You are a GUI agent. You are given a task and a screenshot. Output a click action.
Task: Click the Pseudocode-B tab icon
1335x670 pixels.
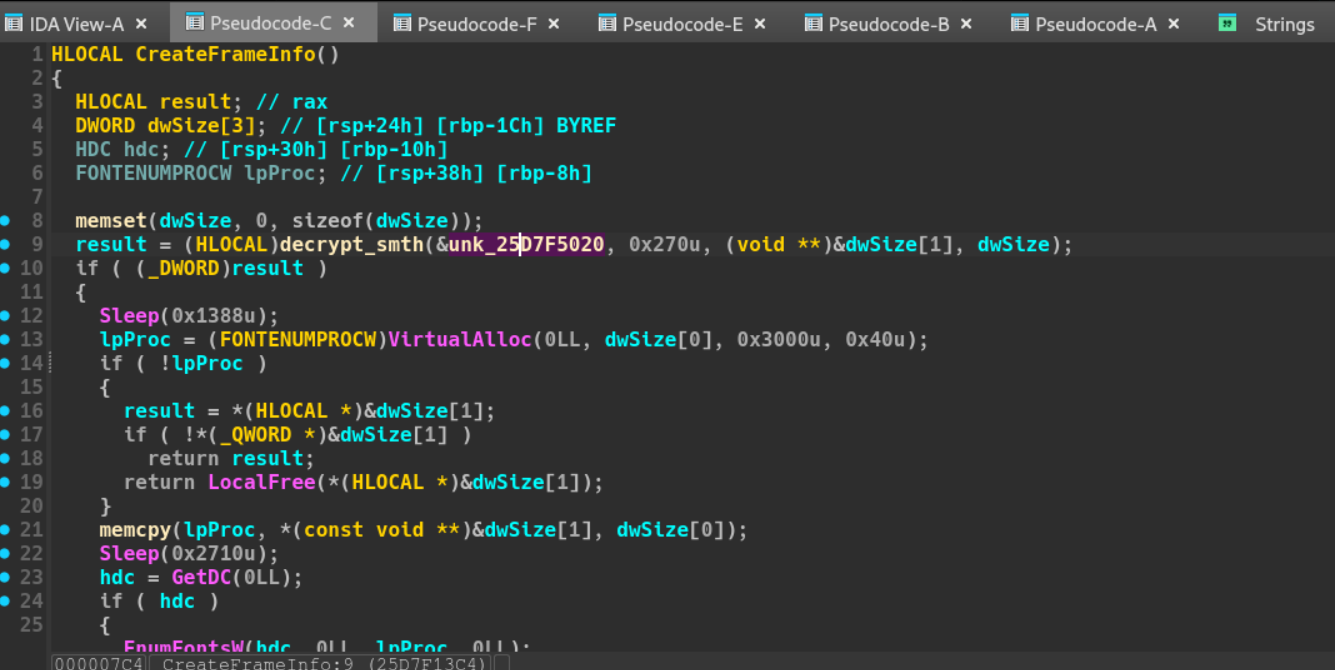pyautogui.click(x=814, y=24)
